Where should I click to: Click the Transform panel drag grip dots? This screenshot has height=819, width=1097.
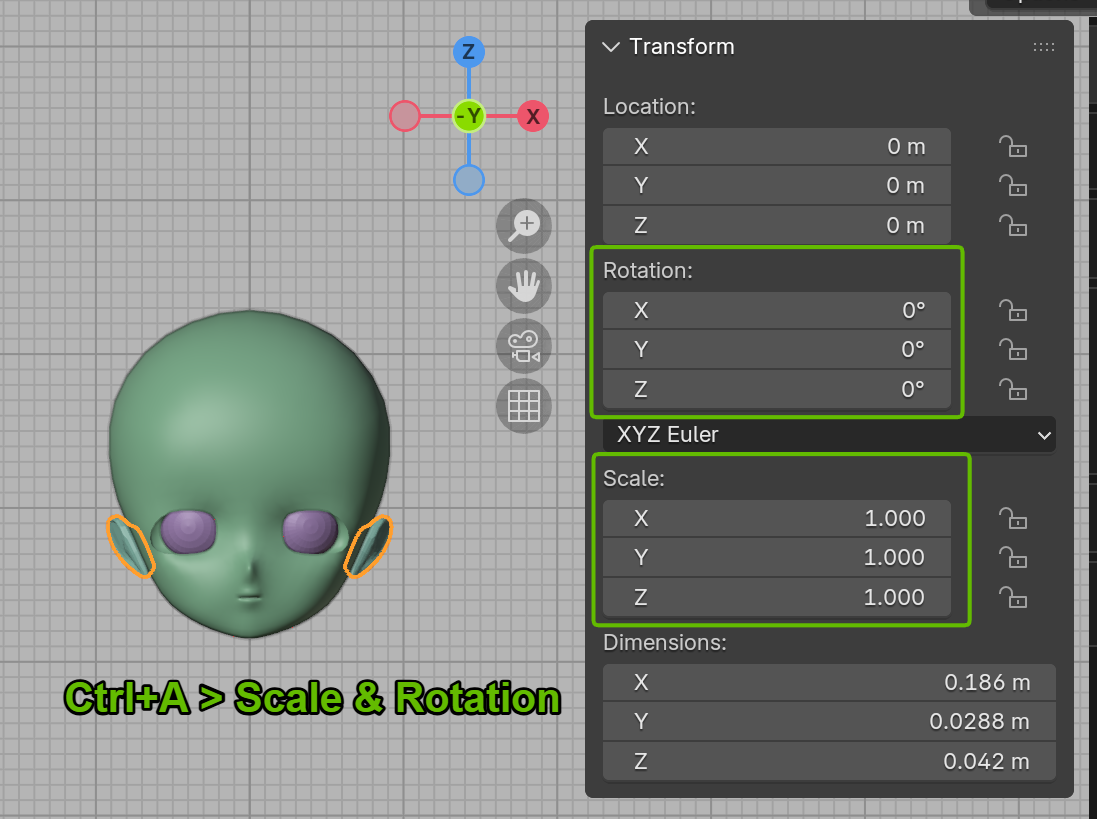[1043, 47]
